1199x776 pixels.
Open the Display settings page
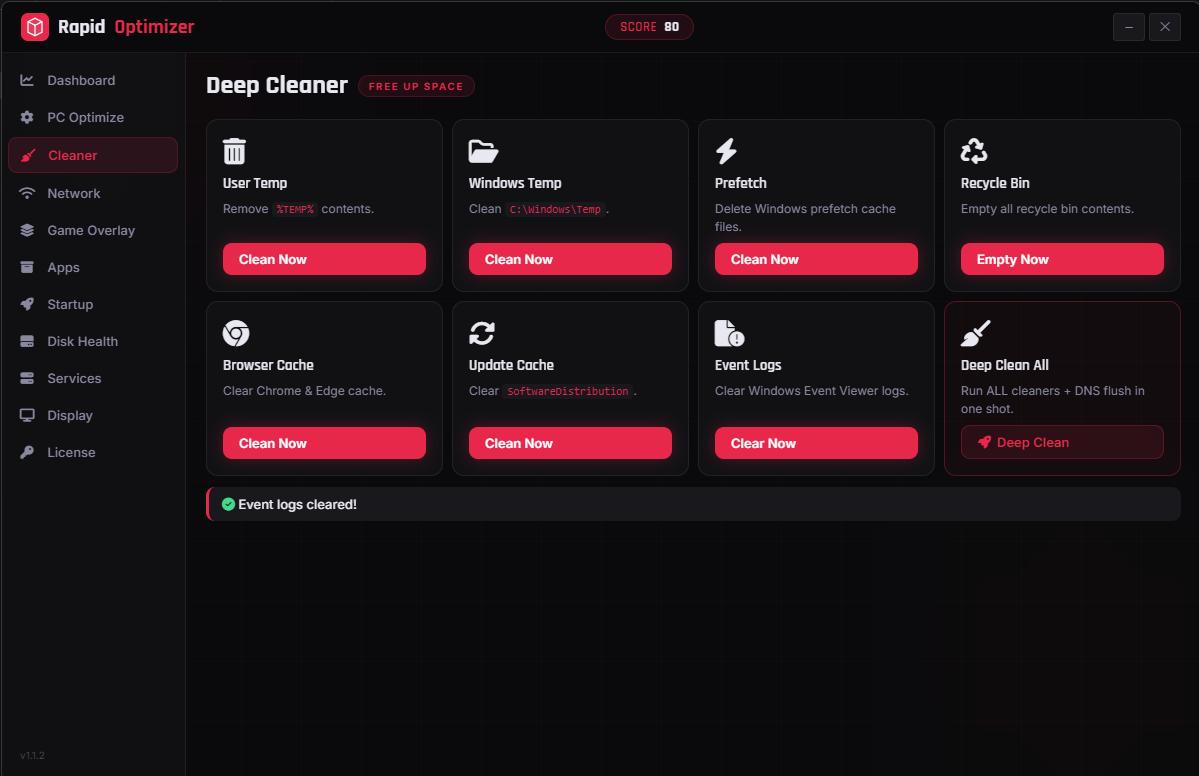[93, 415]
